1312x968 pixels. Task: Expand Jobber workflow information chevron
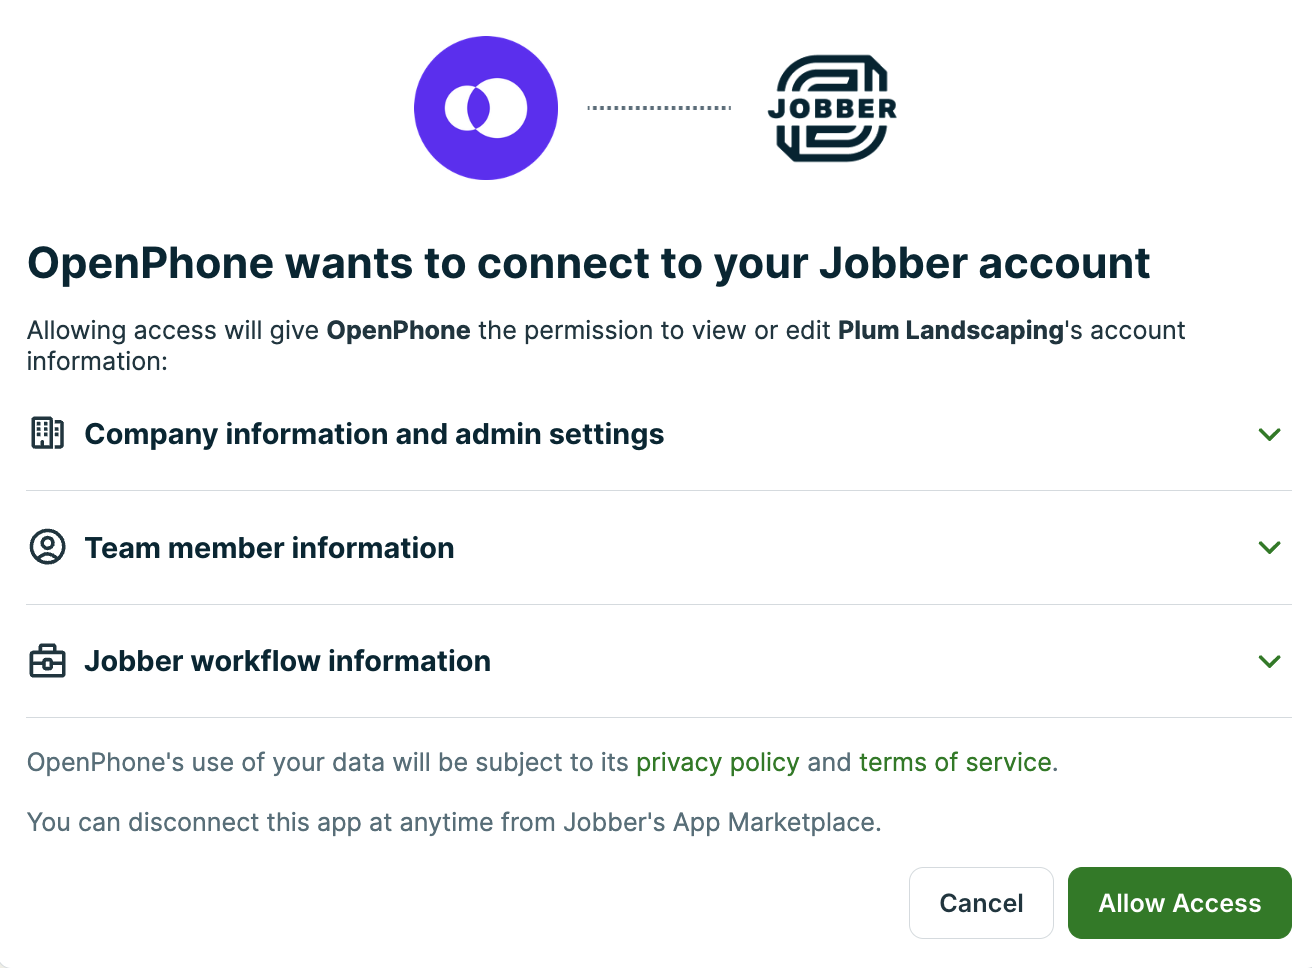(1269, 661)
